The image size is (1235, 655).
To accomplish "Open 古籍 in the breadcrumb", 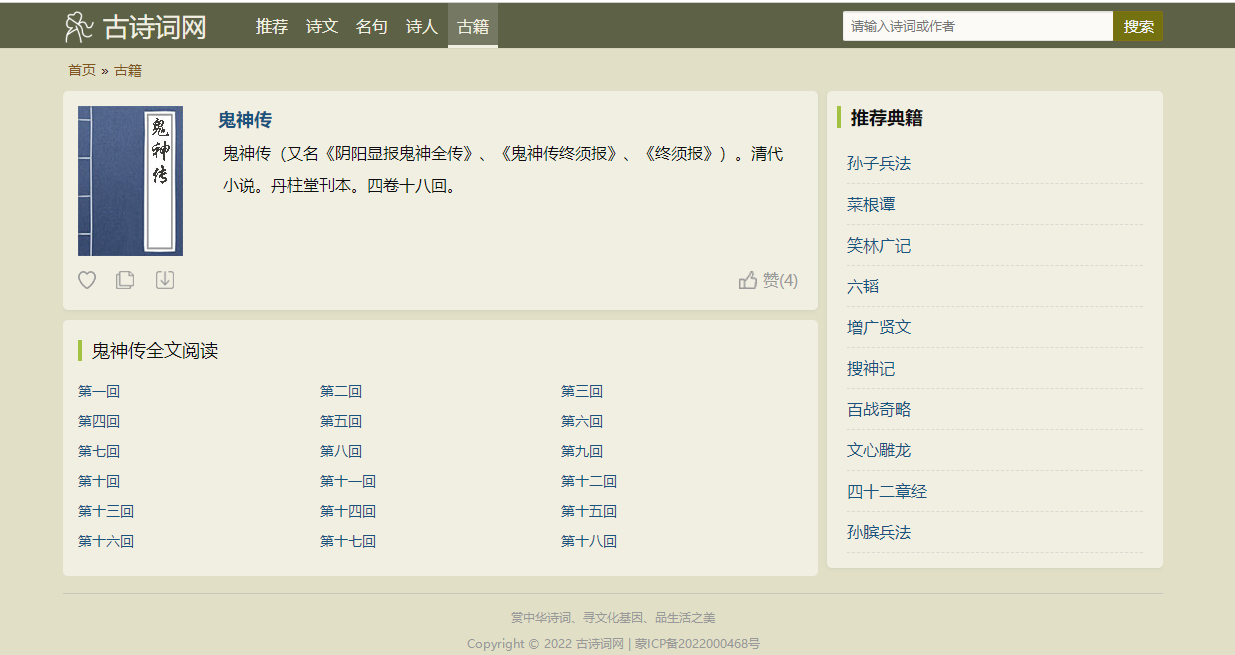I will pos(128,70).
